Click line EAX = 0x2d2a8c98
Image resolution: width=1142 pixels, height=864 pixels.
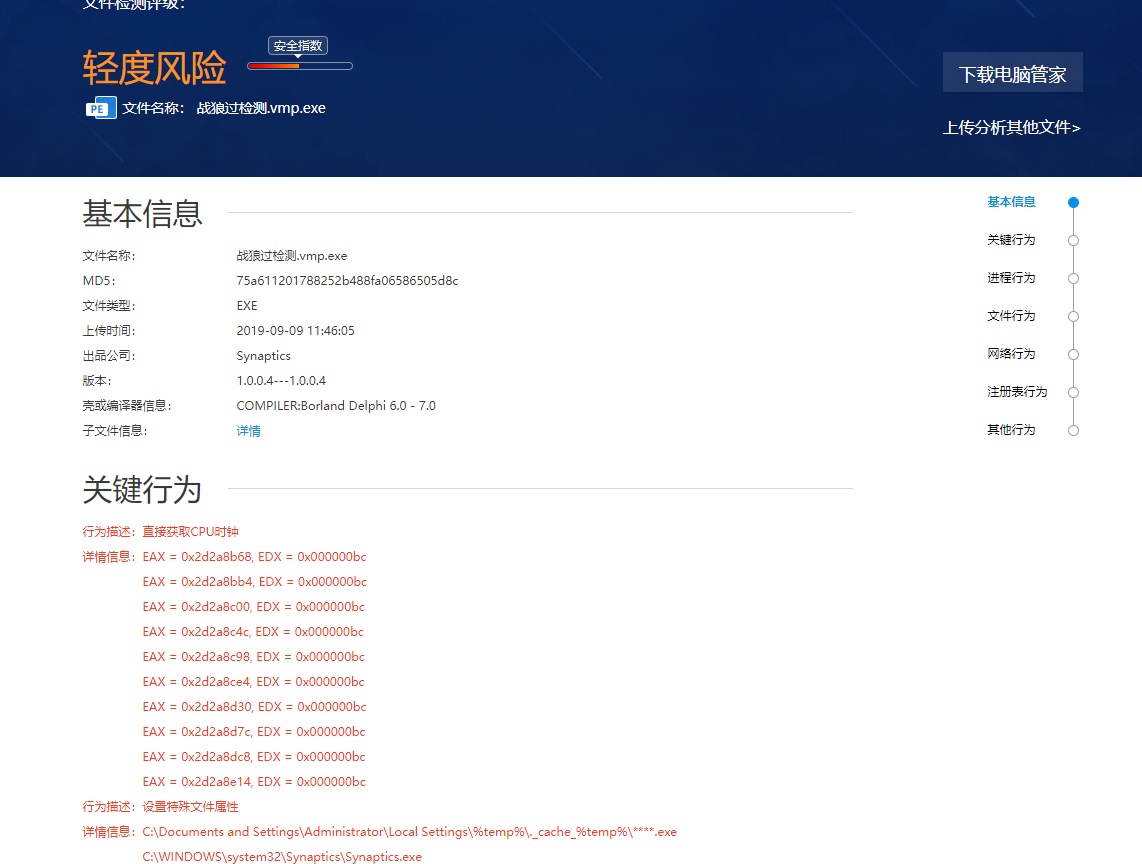click(253, 656)
